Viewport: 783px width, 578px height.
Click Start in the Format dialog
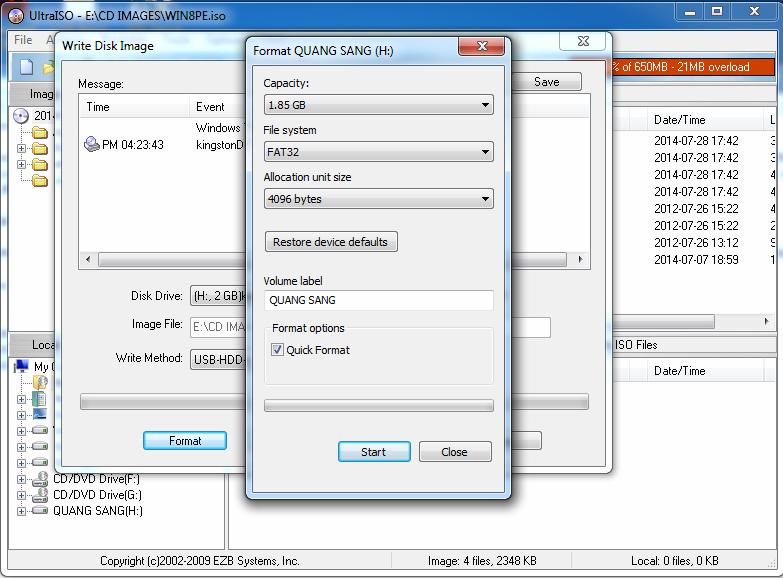[374, 452]
